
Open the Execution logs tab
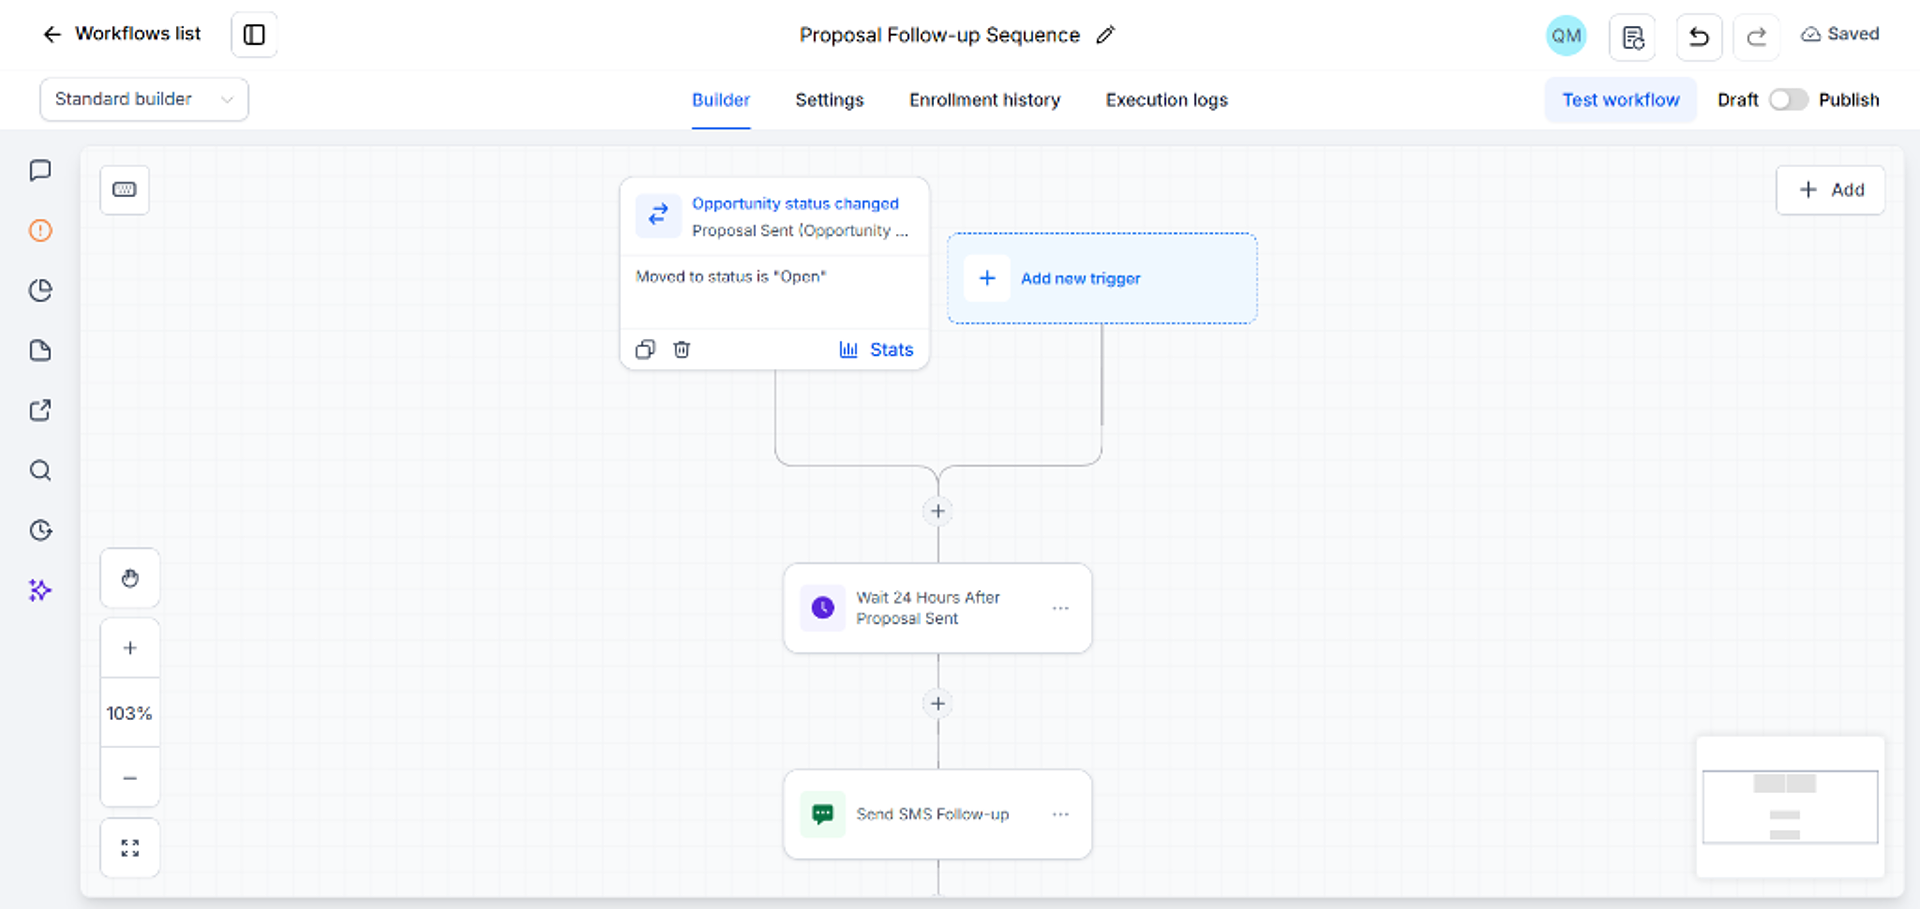1166,100
